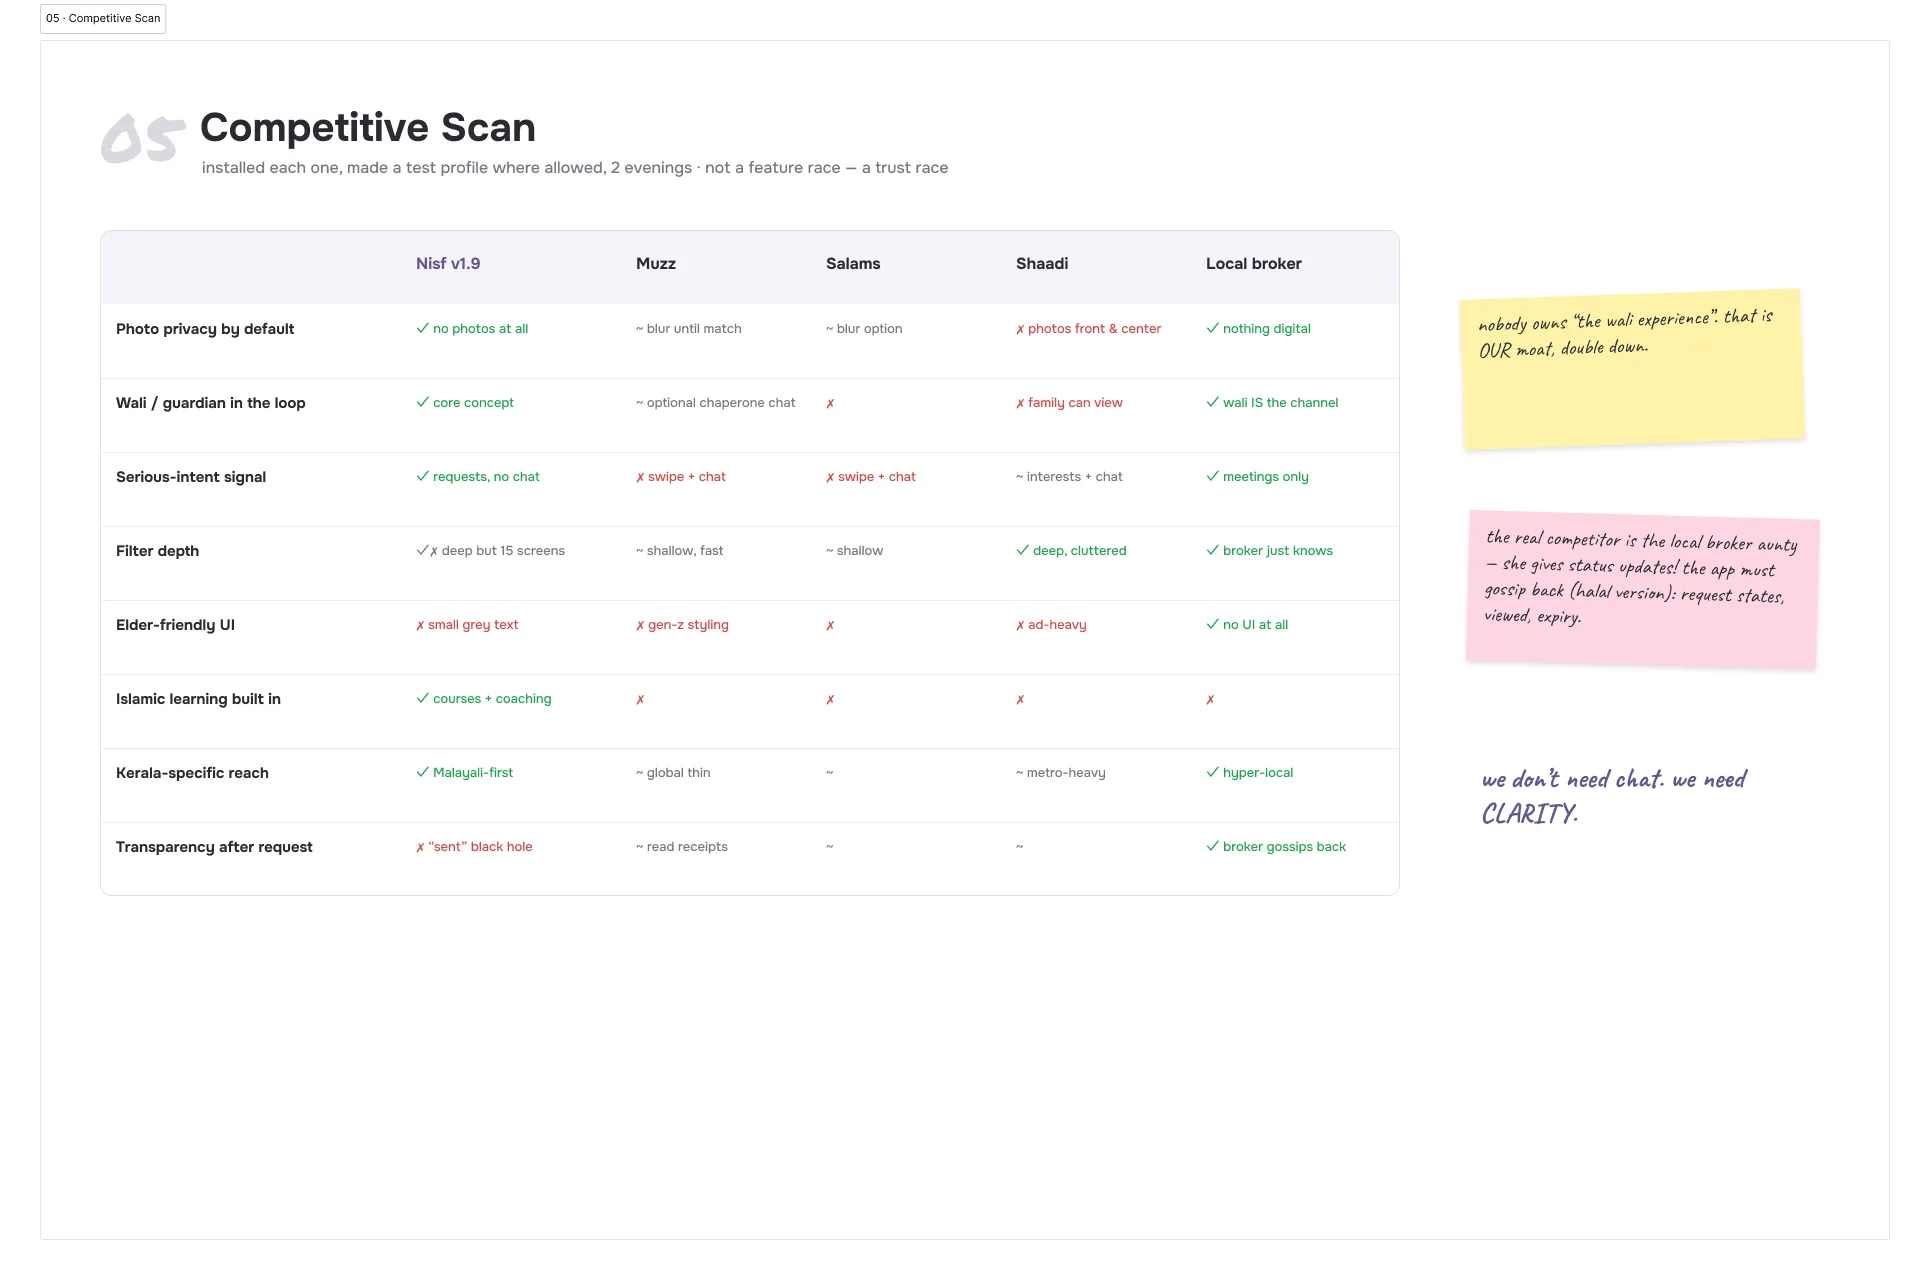The height and width of the screenshot is (1280, 1930).
Task: Select the 'Local broker' column header
Action: (x=1254, y=264)
